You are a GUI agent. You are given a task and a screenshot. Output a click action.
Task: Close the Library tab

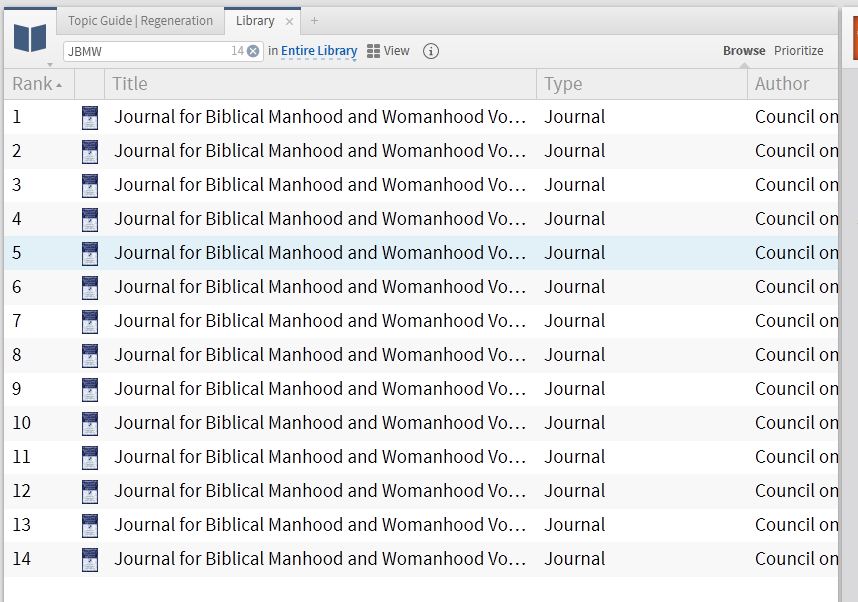289,21
